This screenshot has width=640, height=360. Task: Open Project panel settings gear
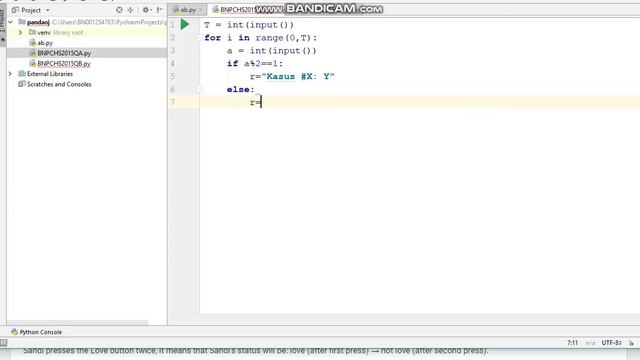[146, 10]
